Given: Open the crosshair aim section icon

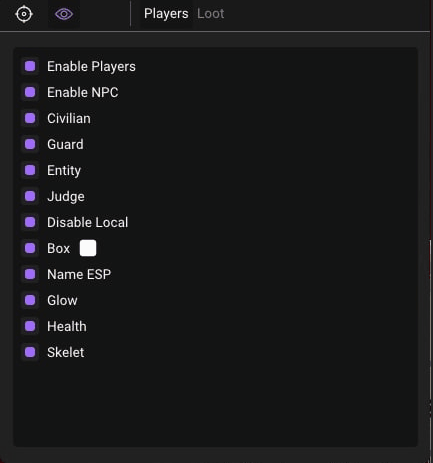Looking at the screenshot, I should click(x=24, y=14).
